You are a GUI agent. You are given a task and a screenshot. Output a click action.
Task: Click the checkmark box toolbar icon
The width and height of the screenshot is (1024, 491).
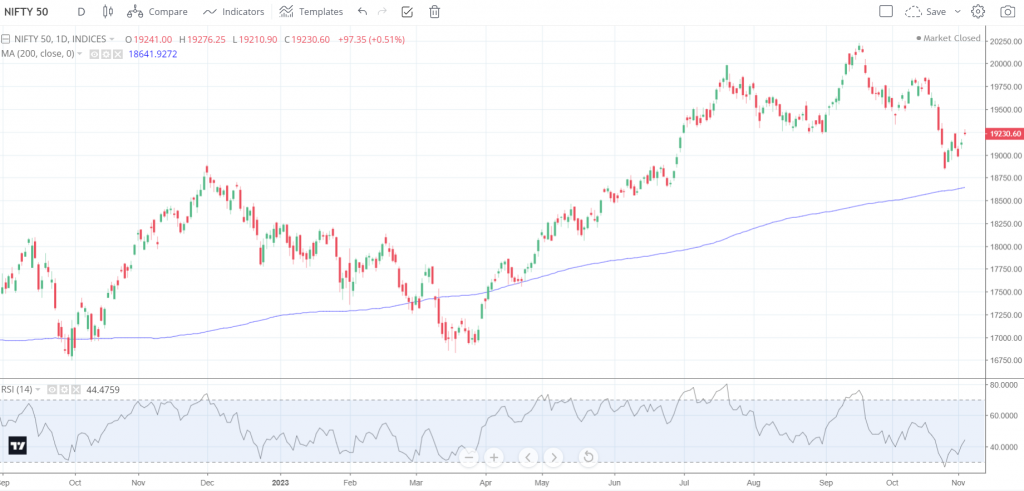[x=407, y=12]
